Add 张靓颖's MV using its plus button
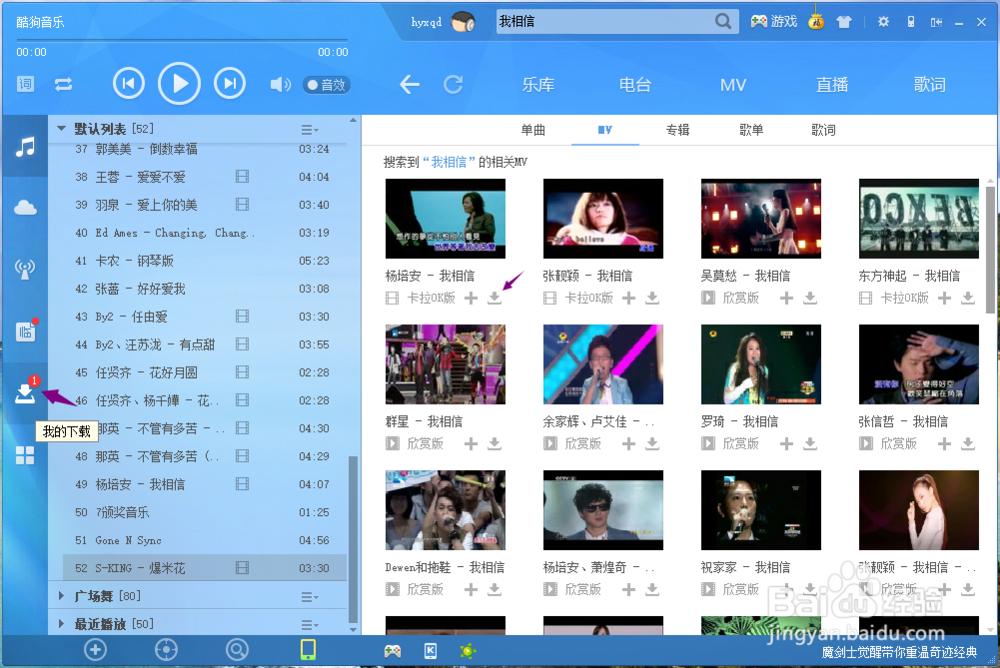This screenshot has height=668, width=1000. pyautogui.click(x=628, y=297)
